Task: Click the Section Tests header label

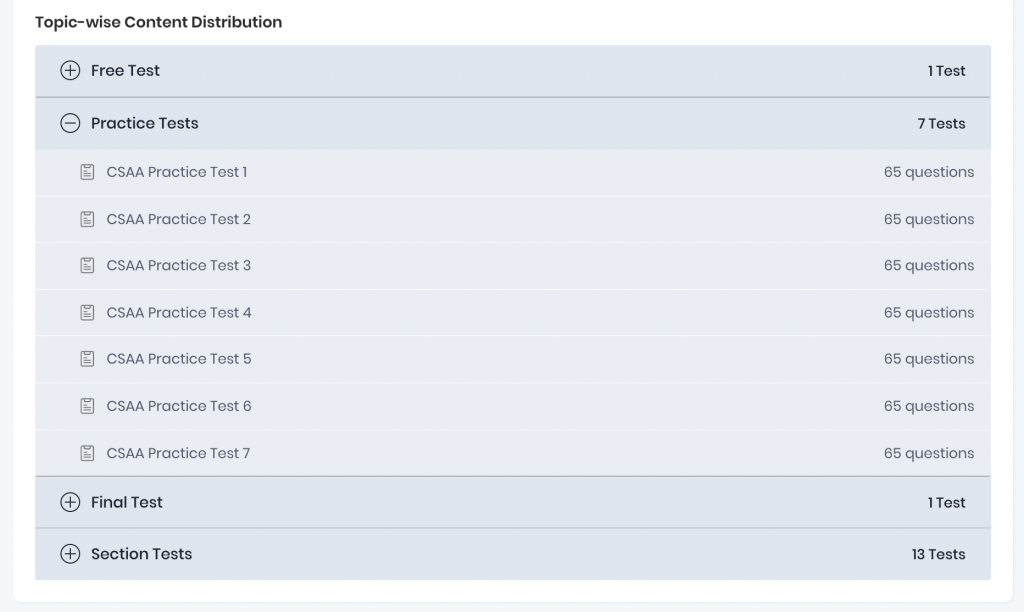Action: 141,554
